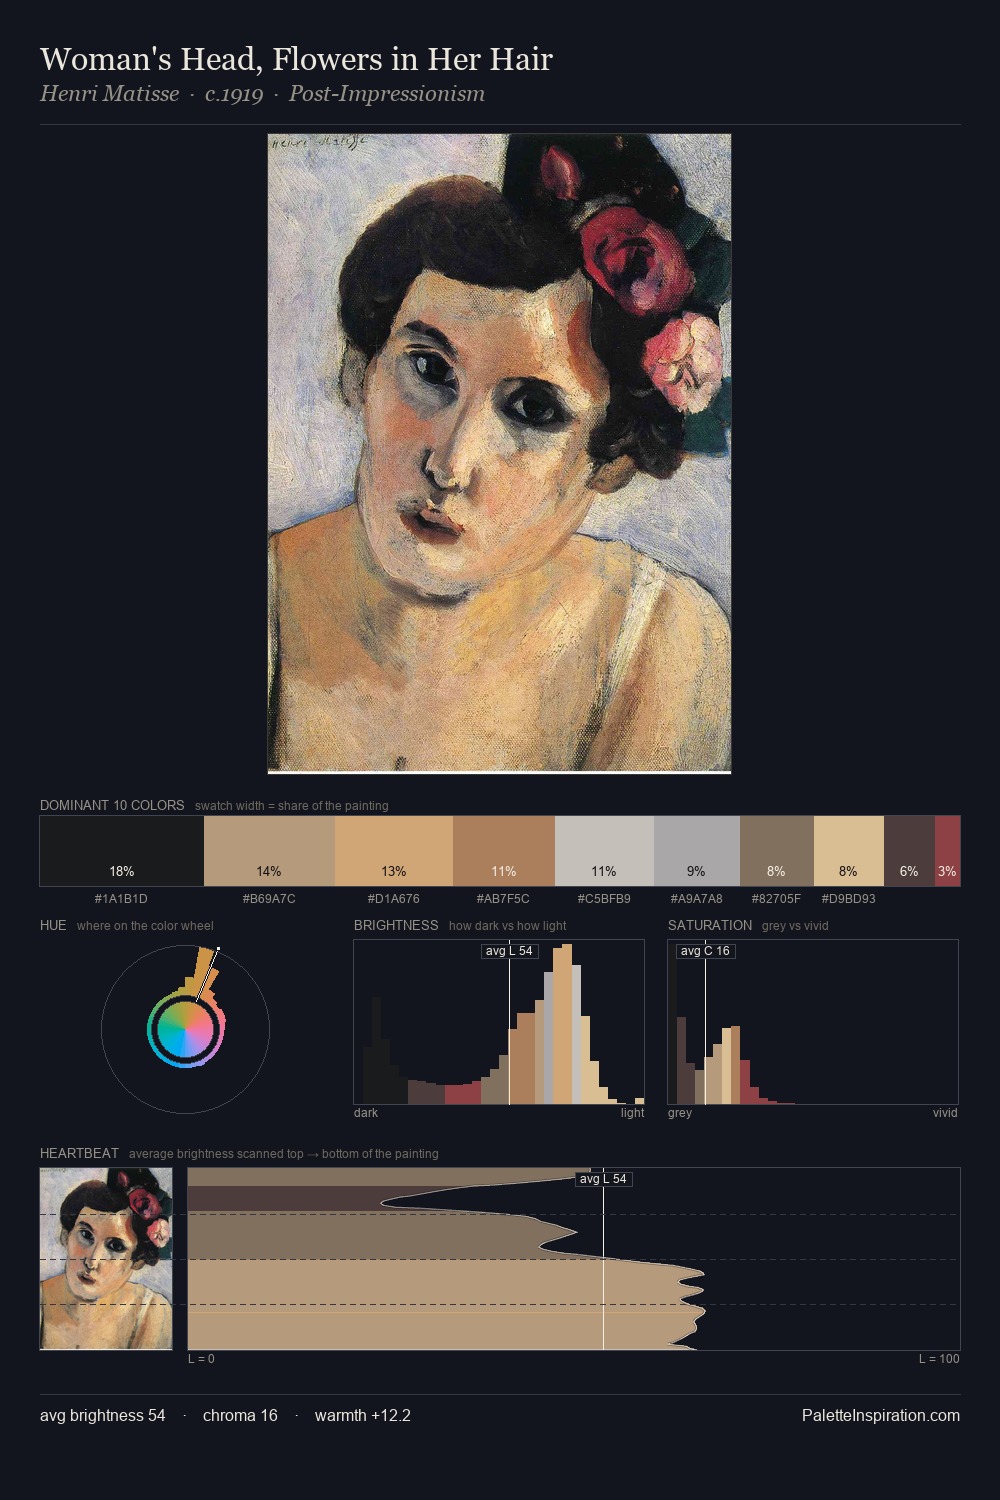Click the brightness histogram chart
This screenshot has width=1000, height=1500.
coord(499,1022)
